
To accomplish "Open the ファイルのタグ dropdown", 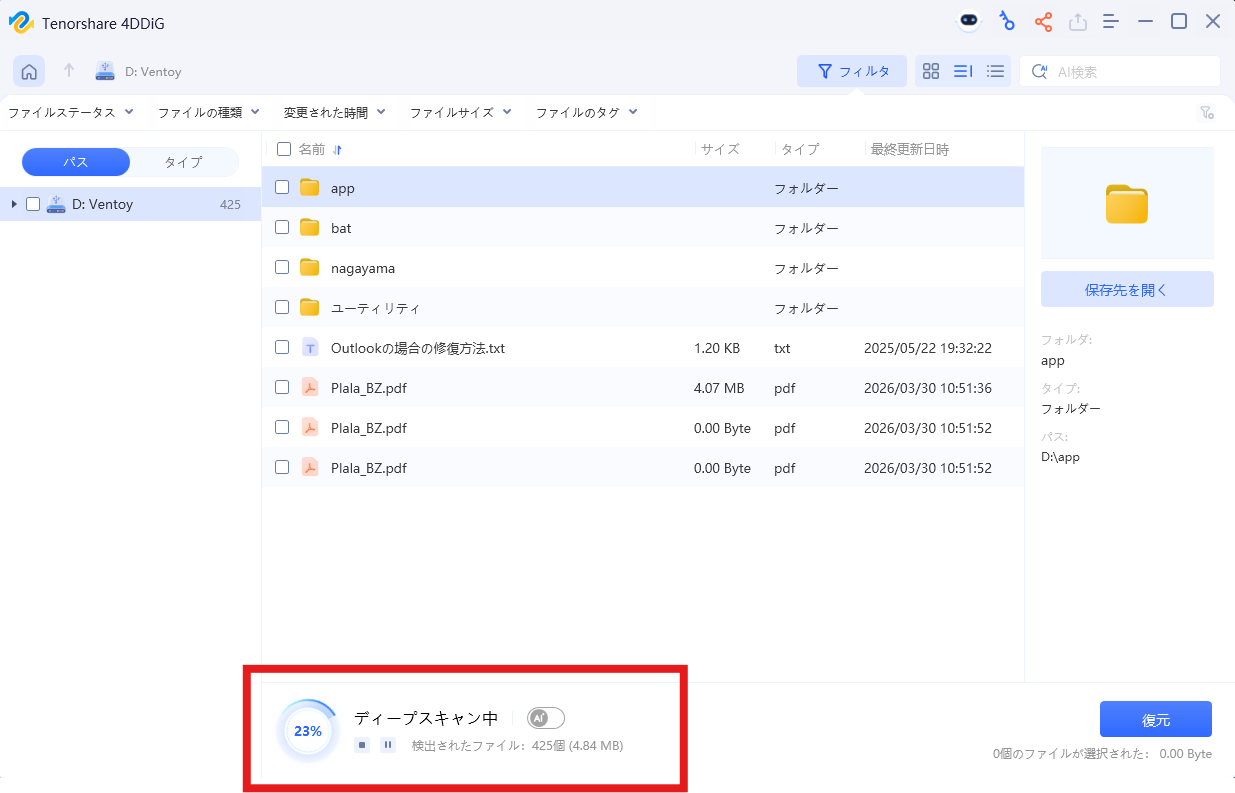I will 586,113.
